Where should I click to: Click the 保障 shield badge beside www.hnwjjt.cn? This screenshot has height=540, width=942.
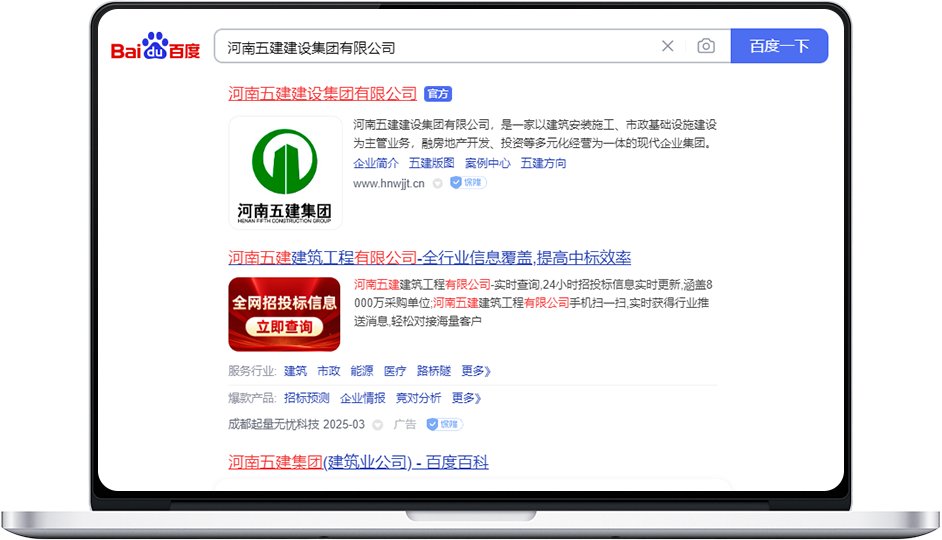pos(468,183)
